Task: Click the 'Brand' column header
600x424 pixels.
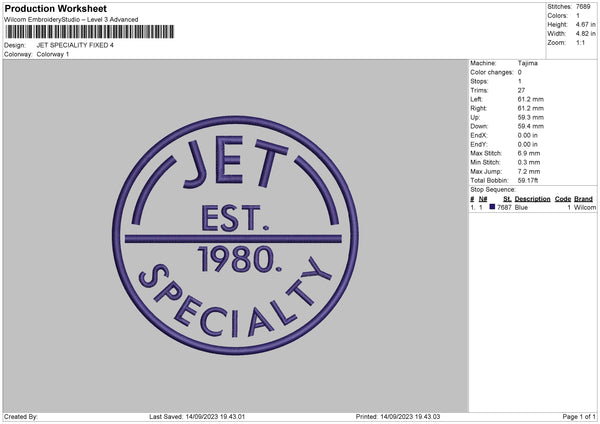Action: [584, 199]
